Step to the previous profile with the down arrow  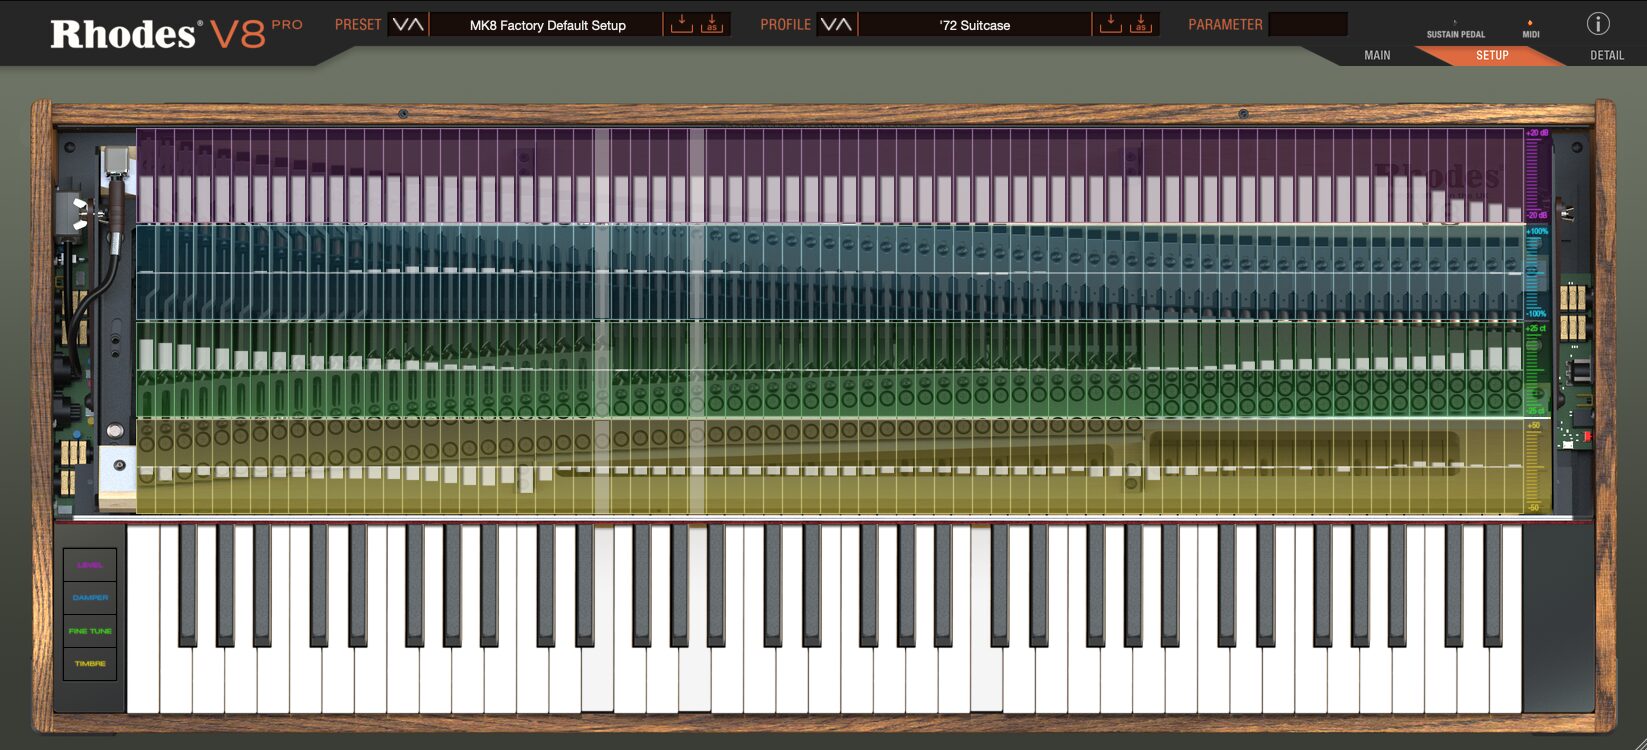click(828, 25)
